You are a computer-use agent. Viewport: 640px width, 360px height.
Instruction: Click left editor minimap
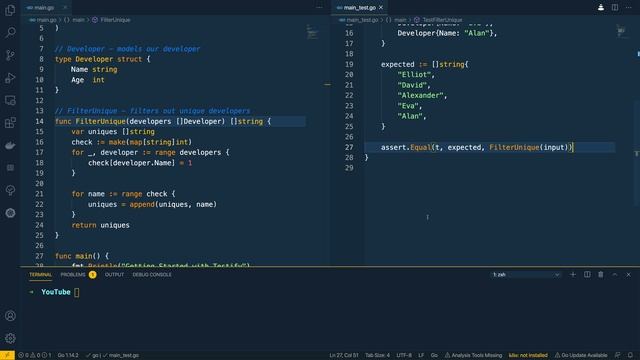pyautogui.click(x=313, y=32)
